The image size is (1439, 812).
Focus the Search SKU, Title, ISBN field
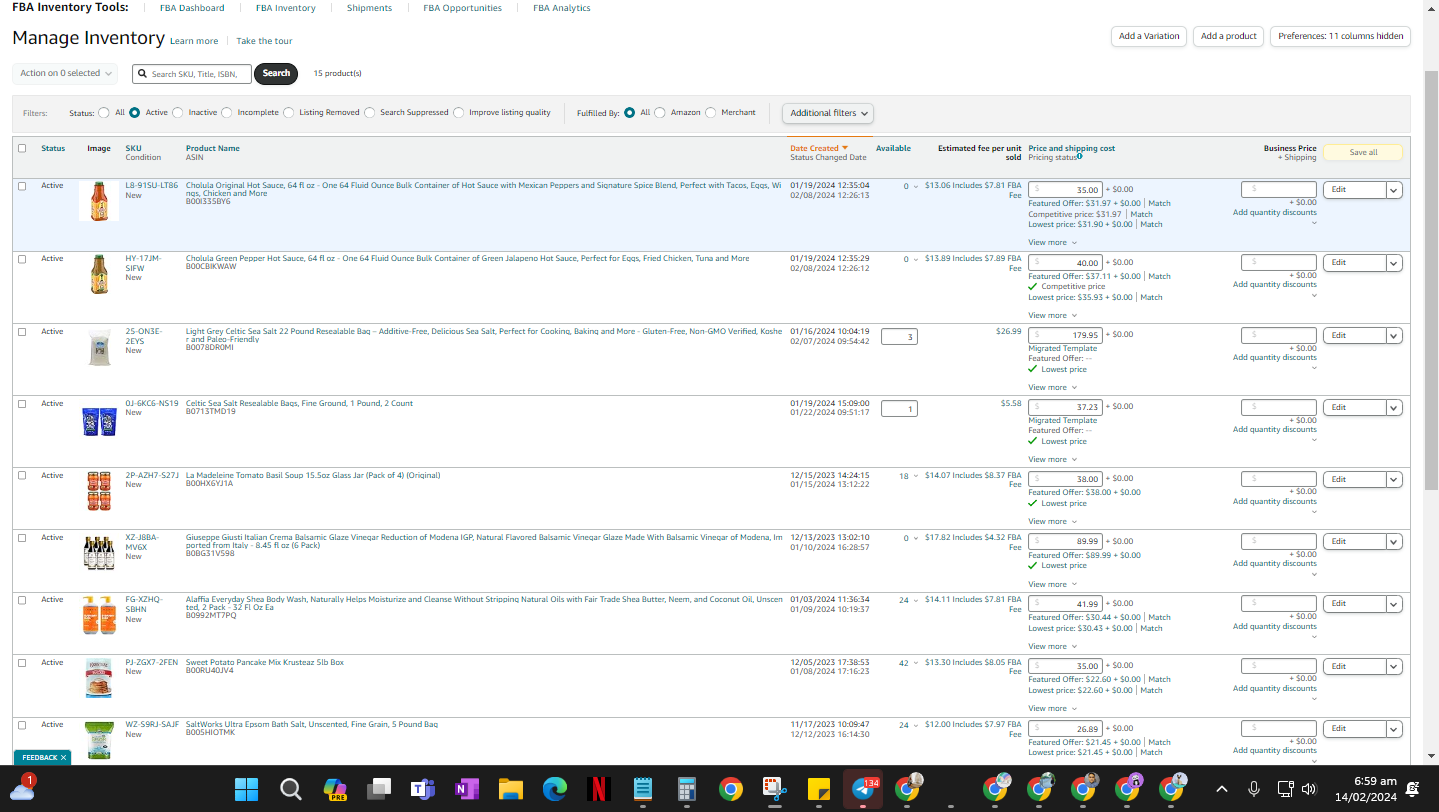coord(192,74)
